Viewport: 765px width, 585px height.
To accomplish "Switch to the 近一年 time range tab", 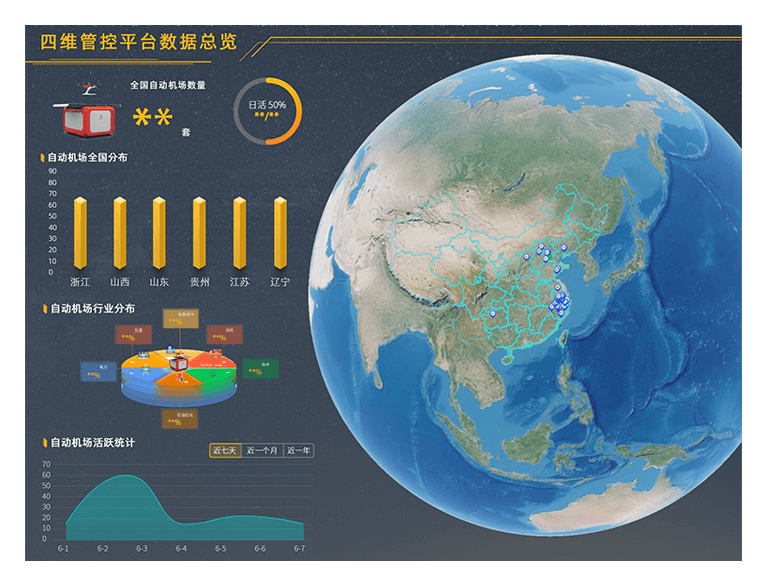I will tap(298, 450).
